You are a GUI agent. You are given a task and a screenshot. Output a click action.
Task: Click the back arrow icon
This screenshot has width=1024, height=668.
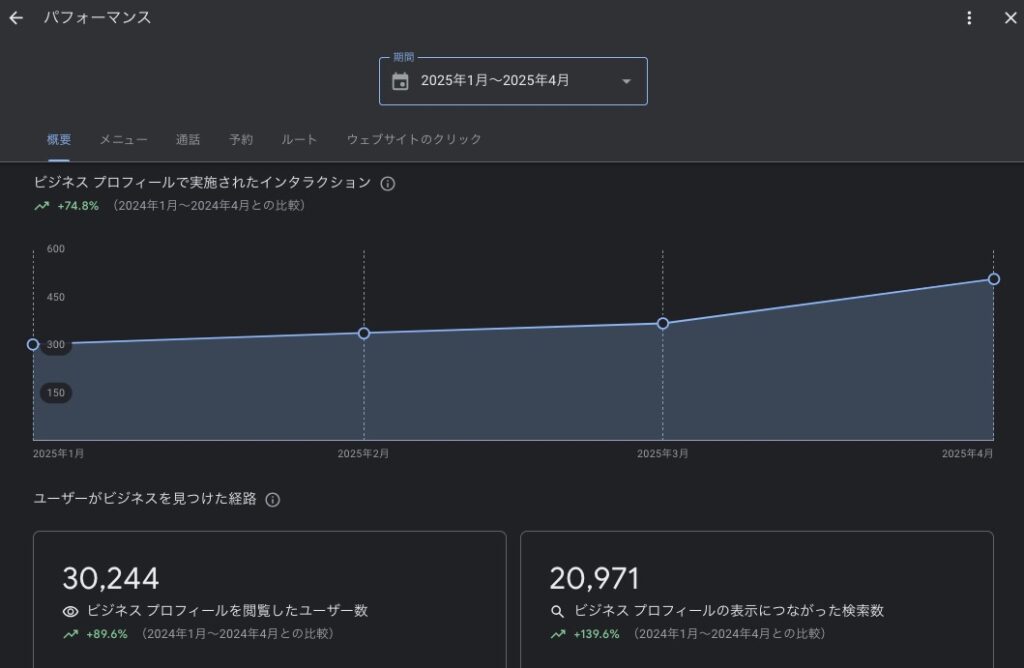coord(16,18)
